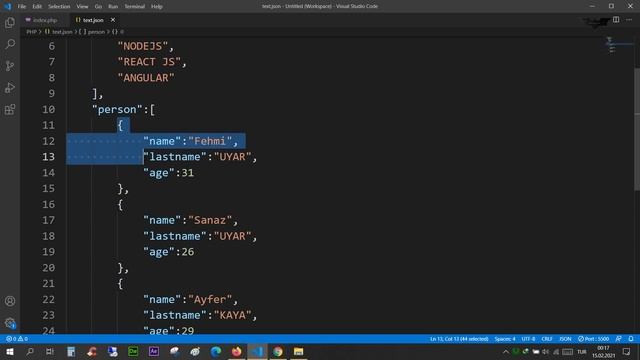Open Task View on the taskbar
Image resolution: width=640 pixels, height=360 pixels.
(50, 351)
